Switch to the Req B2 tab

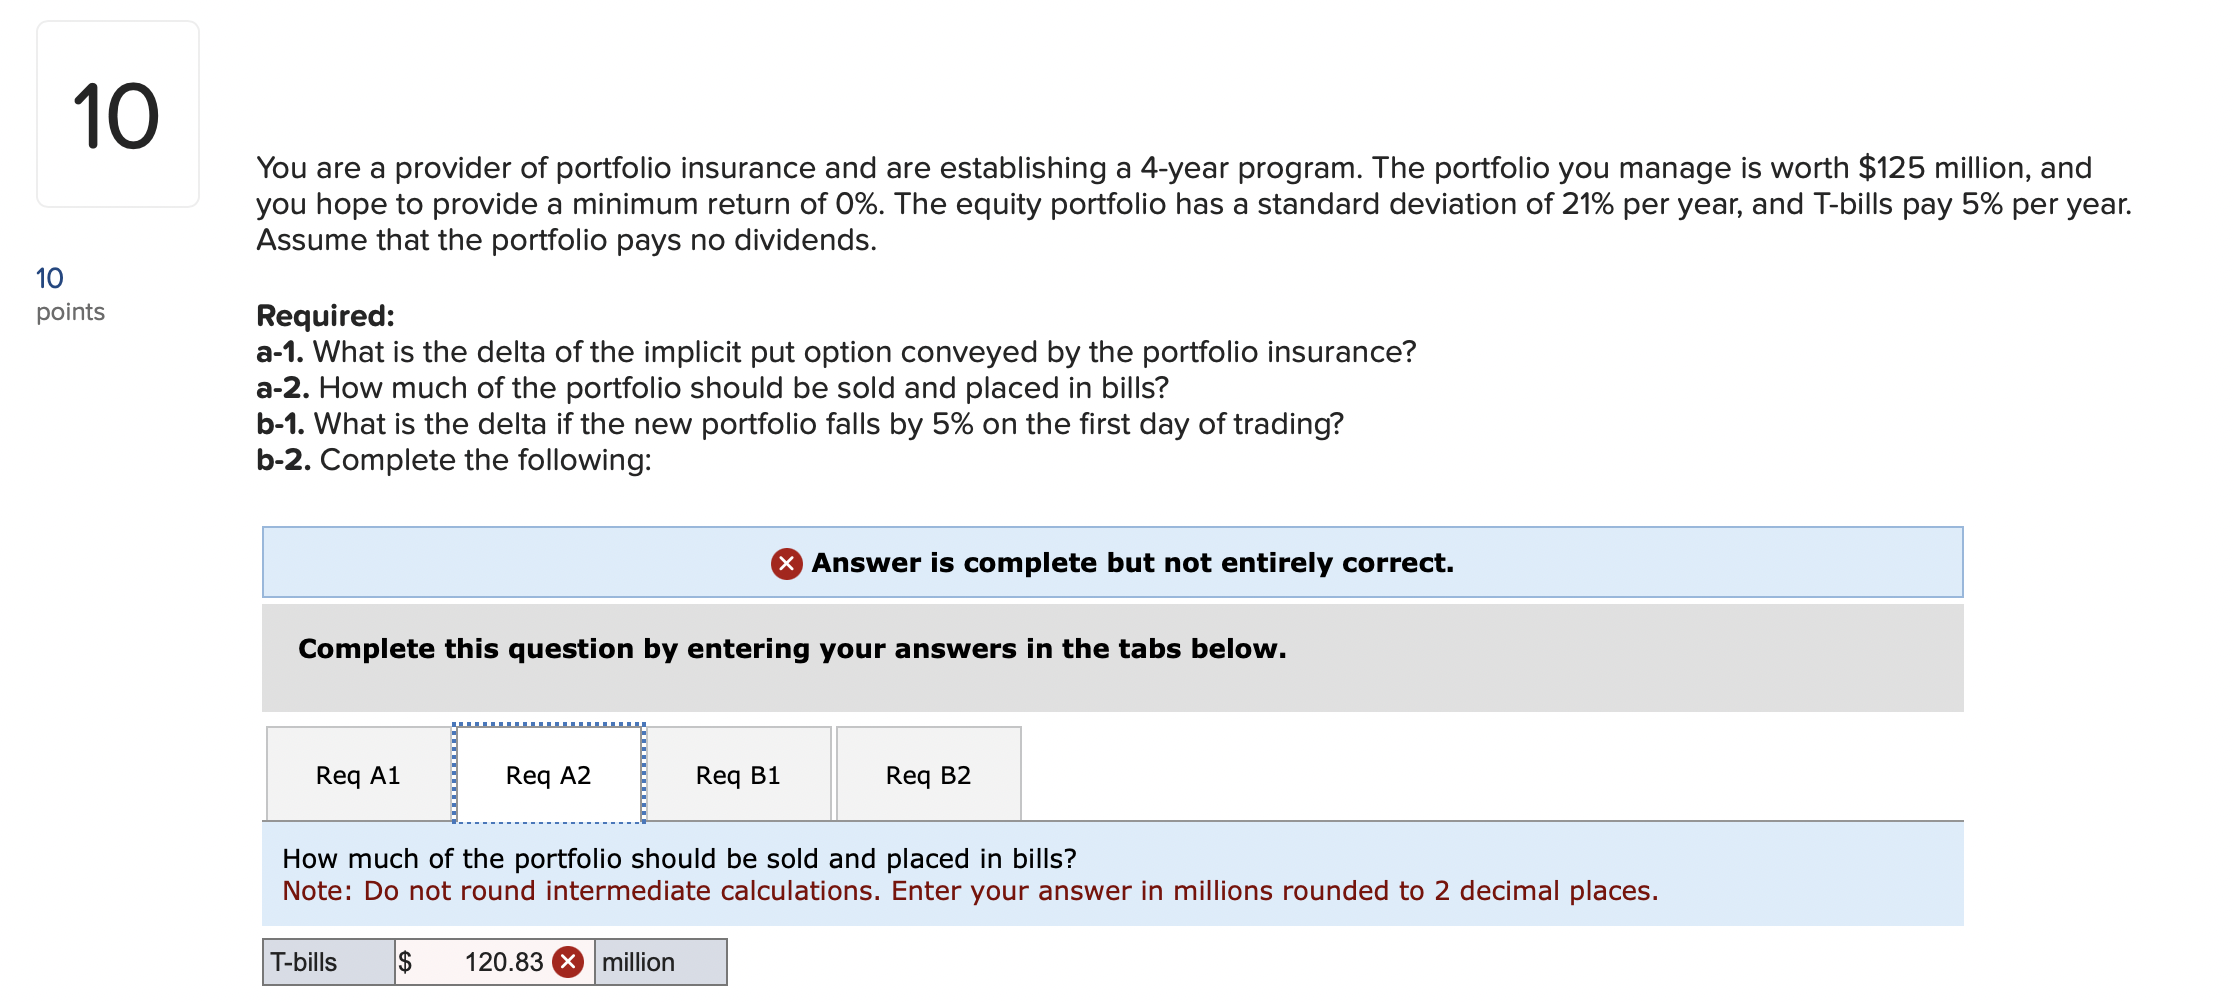(x=927, y=774)
